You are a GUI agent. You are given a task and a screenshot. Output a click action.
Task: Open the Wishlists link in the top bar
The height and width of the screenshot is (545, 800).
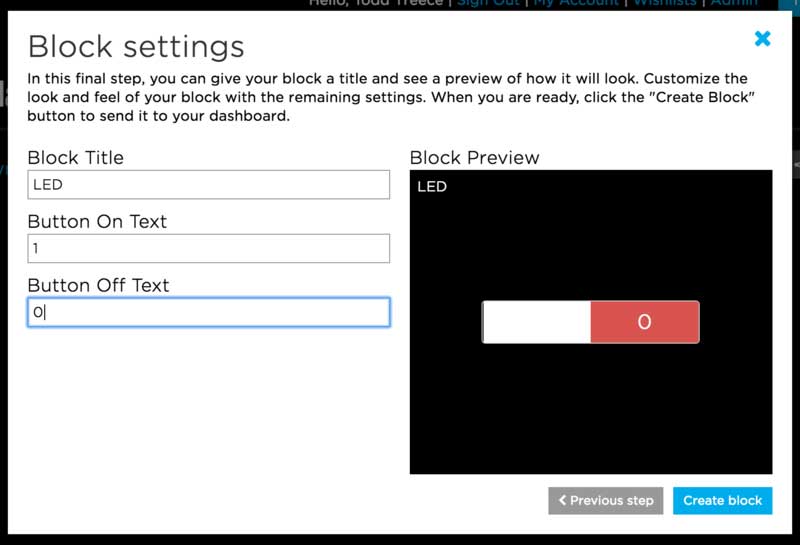tap(666, 4)
